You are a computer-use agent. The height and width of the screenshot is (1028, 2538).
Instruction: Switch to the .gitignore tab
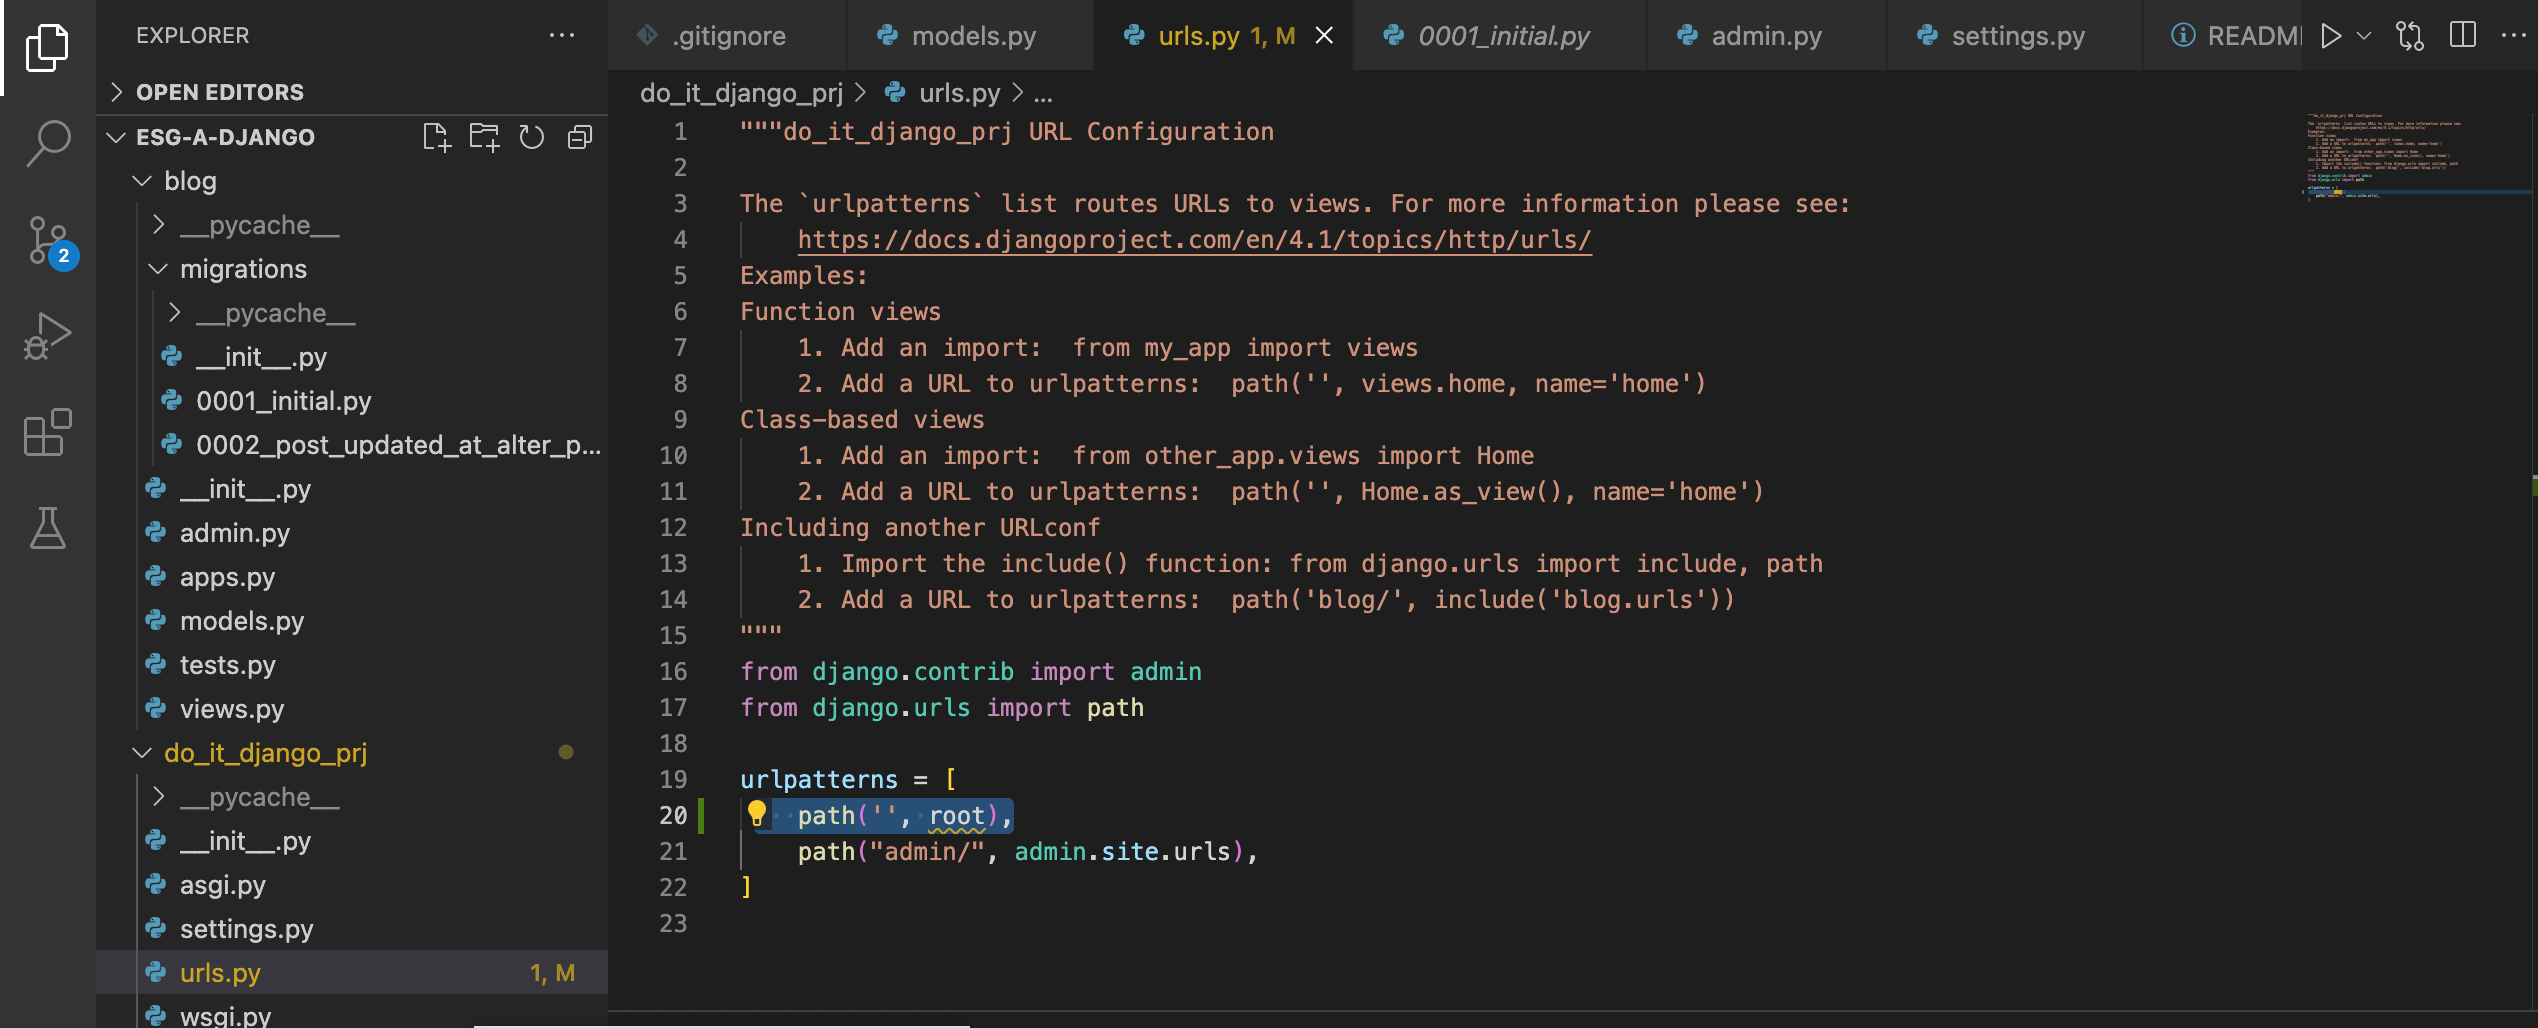[728, 36]
